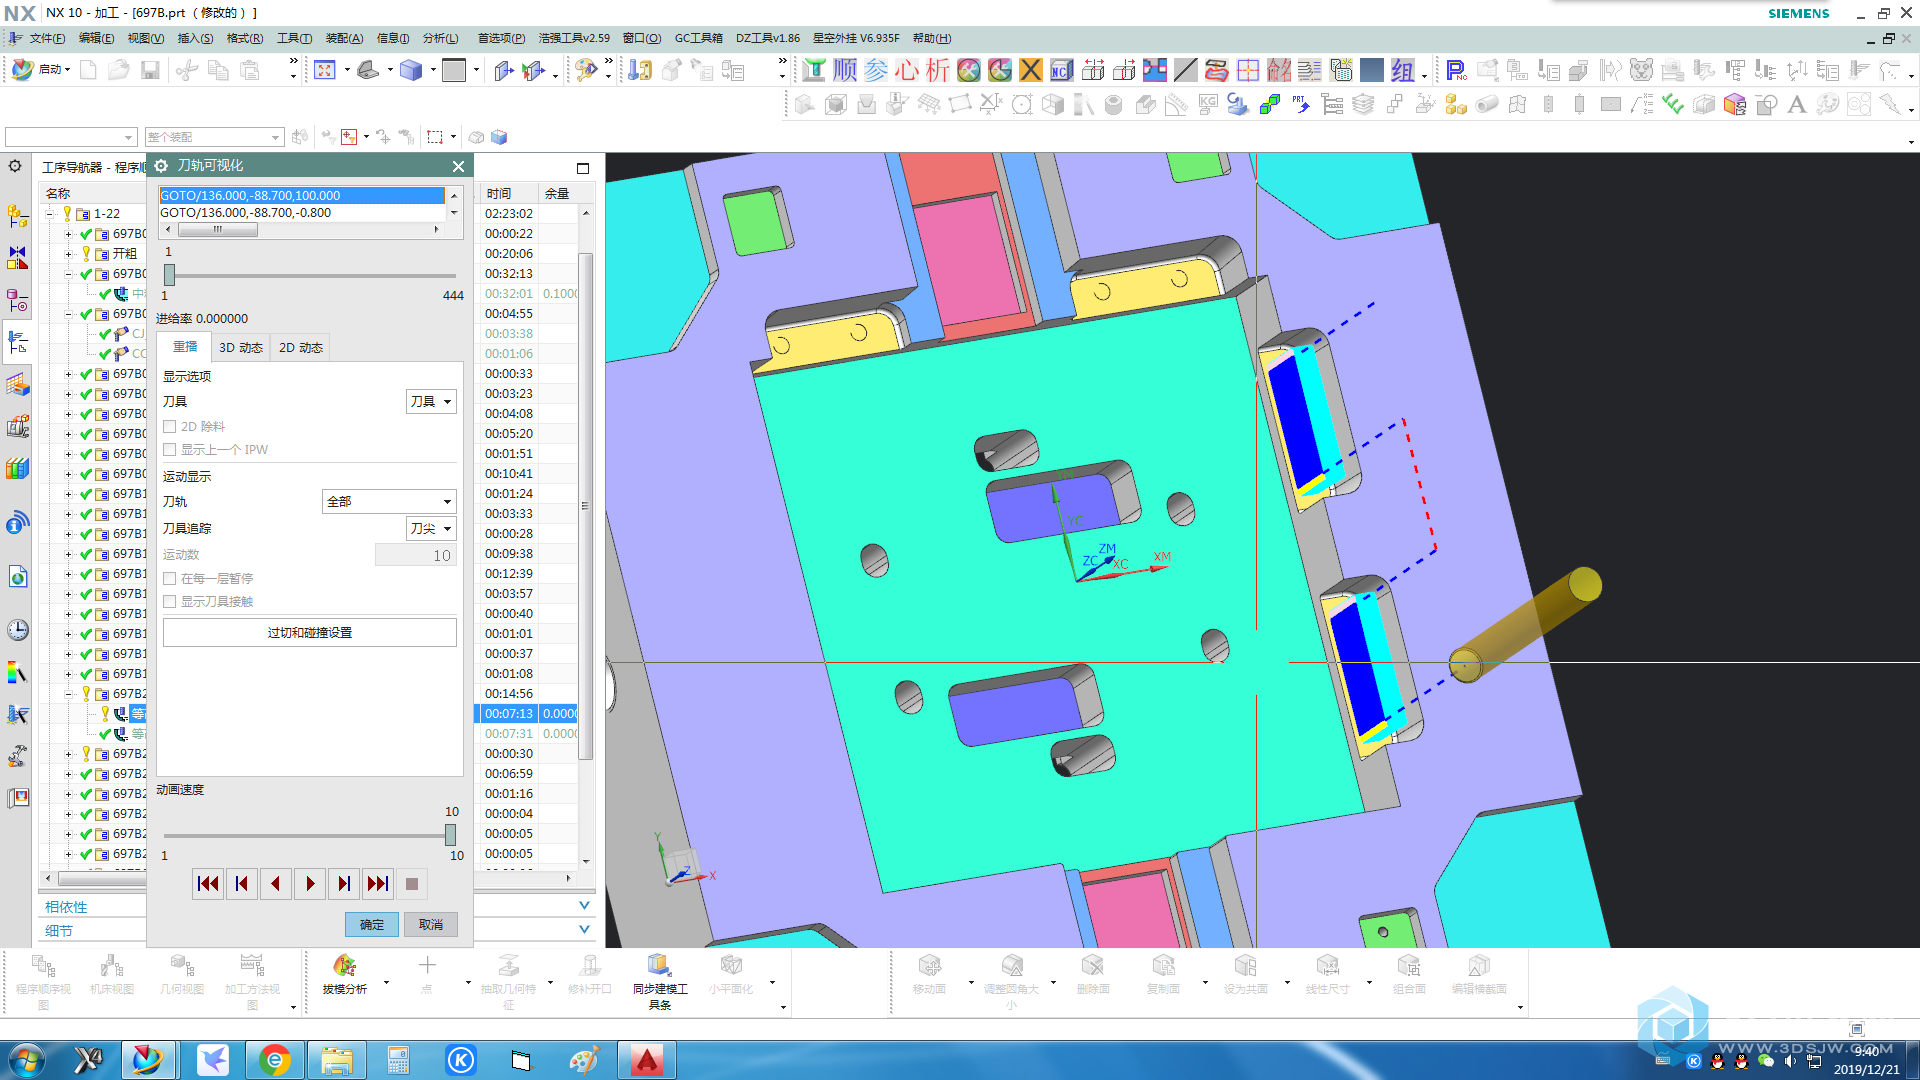Click the blue shaded cube rendering icon
This screenshot has width=1920, height=1080.
[x=410, y=70]
